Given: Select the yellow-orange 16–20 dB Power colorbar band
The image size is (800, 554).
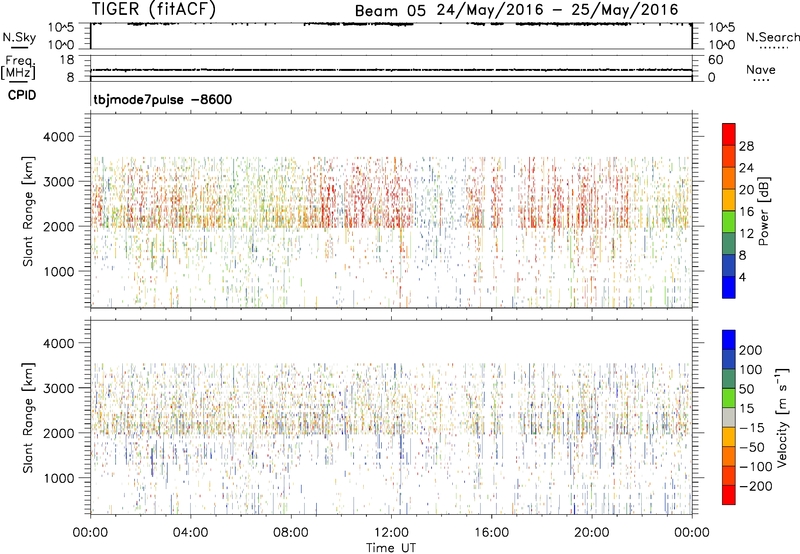Looking at the screenshot, I should [x=729, y=200].
